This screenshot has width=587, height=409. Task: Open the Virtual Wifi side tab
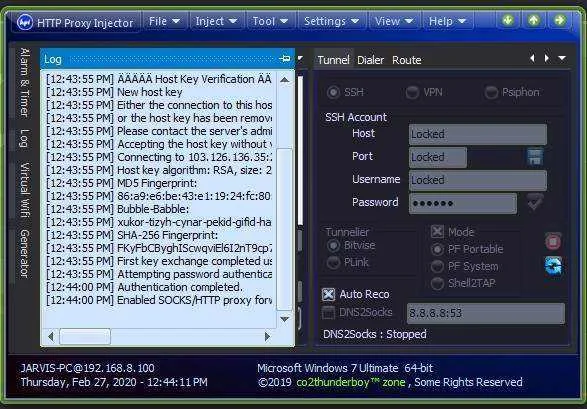24,190
